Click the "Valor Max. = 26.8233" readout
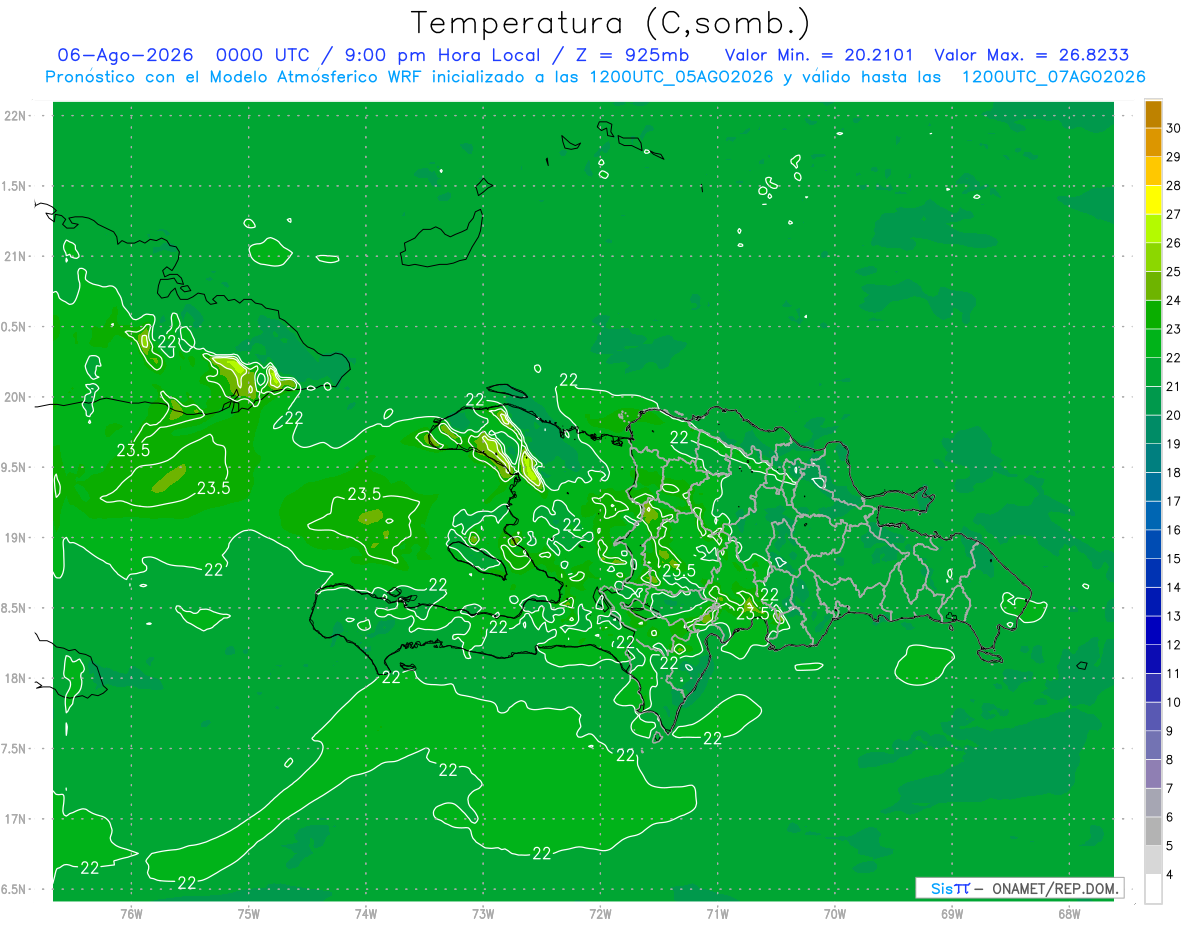Viewport: 1200px width, 927px height. pos(1031,55)
